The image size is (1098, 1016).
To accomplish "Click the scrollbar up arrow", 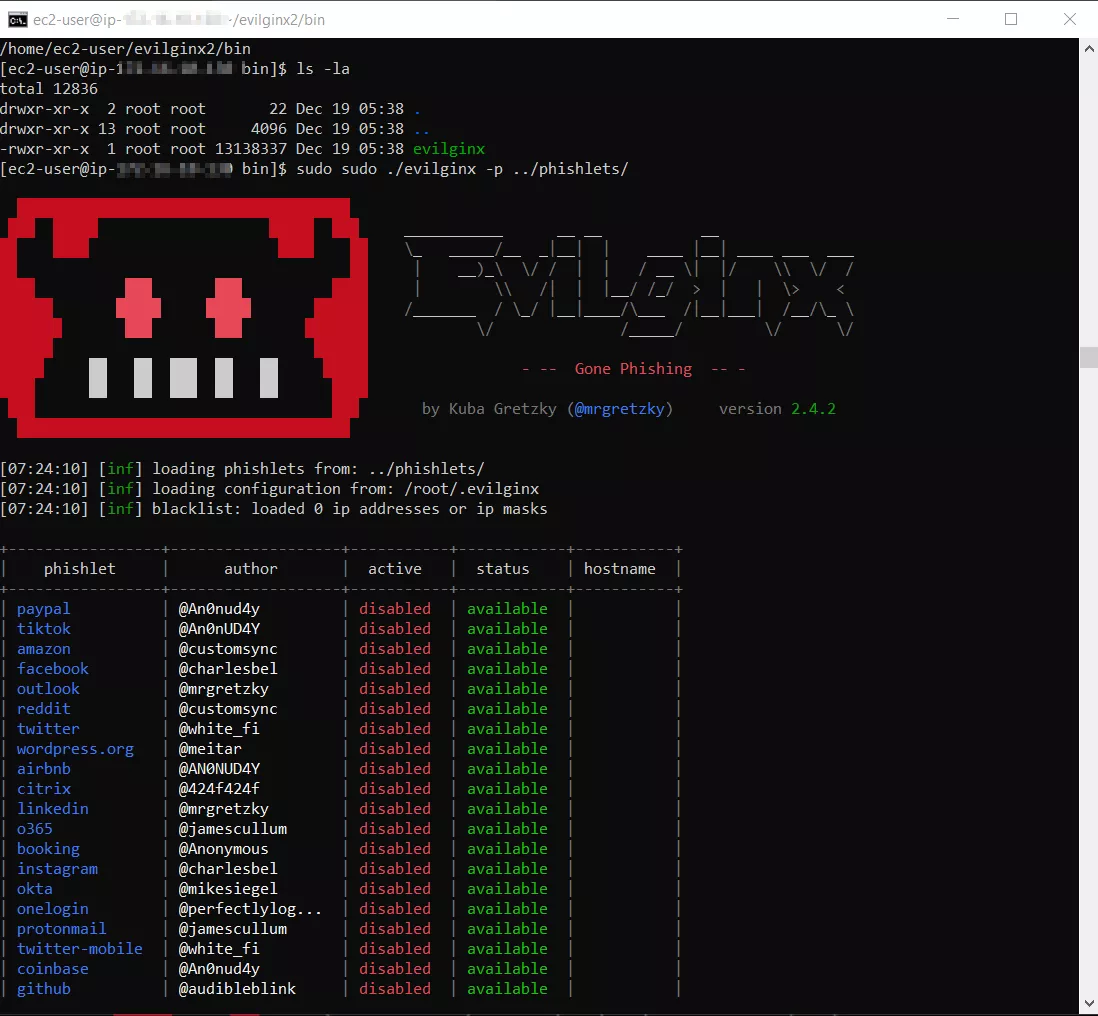I will (x=1088, y=48).
